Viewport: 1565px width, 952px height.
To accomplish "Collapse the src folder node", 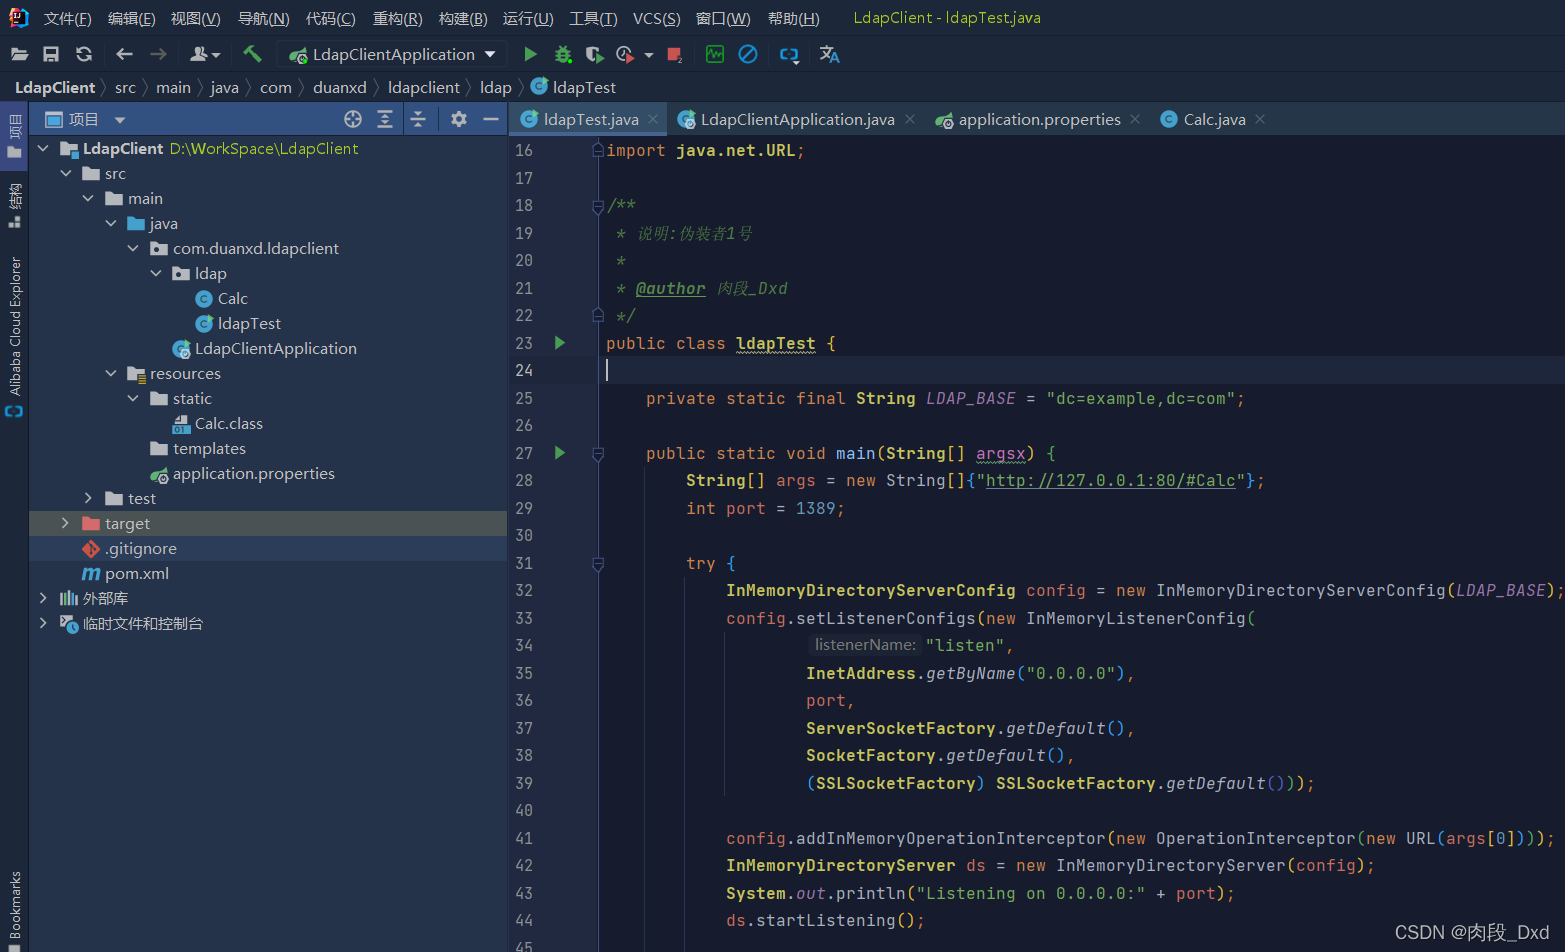I will pyautogui.click(x=66, y=173).
